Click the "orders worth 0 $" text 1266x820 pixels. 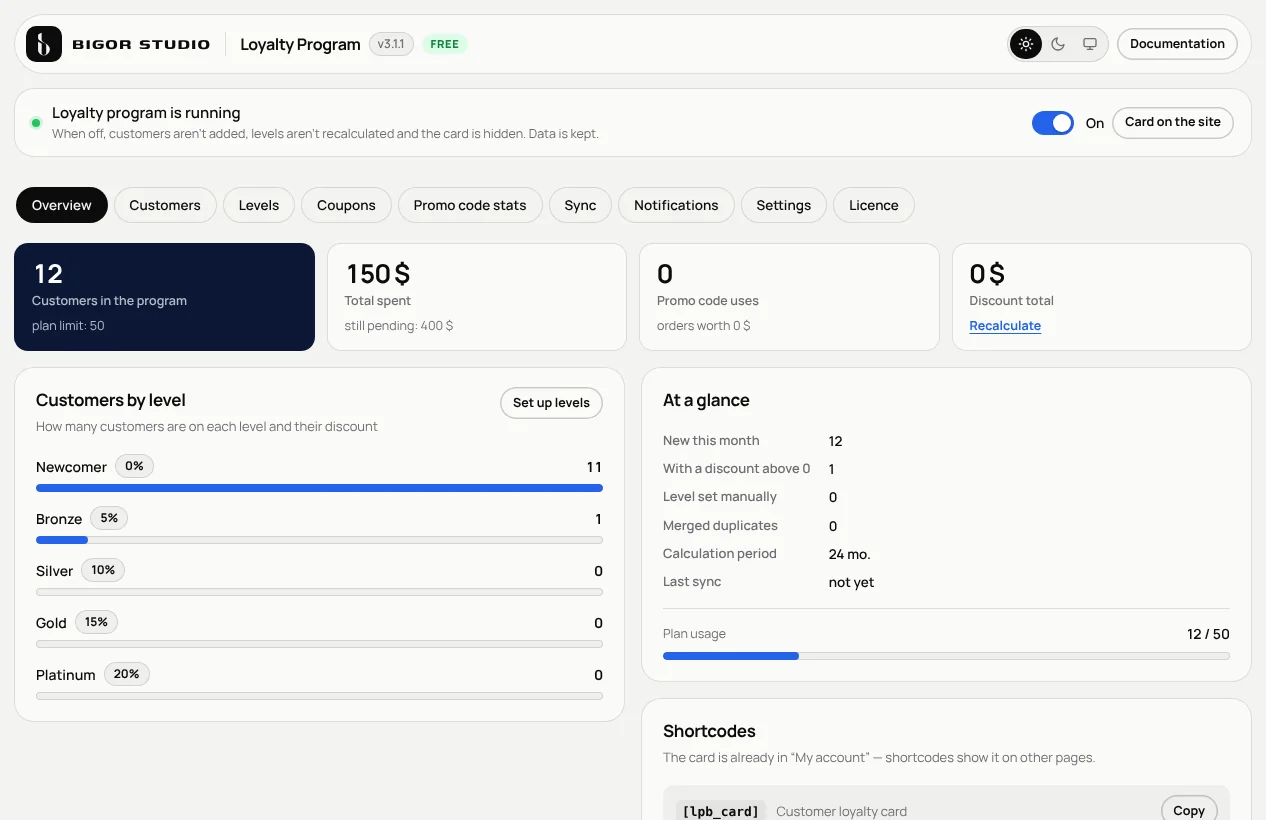click(704, 326)
